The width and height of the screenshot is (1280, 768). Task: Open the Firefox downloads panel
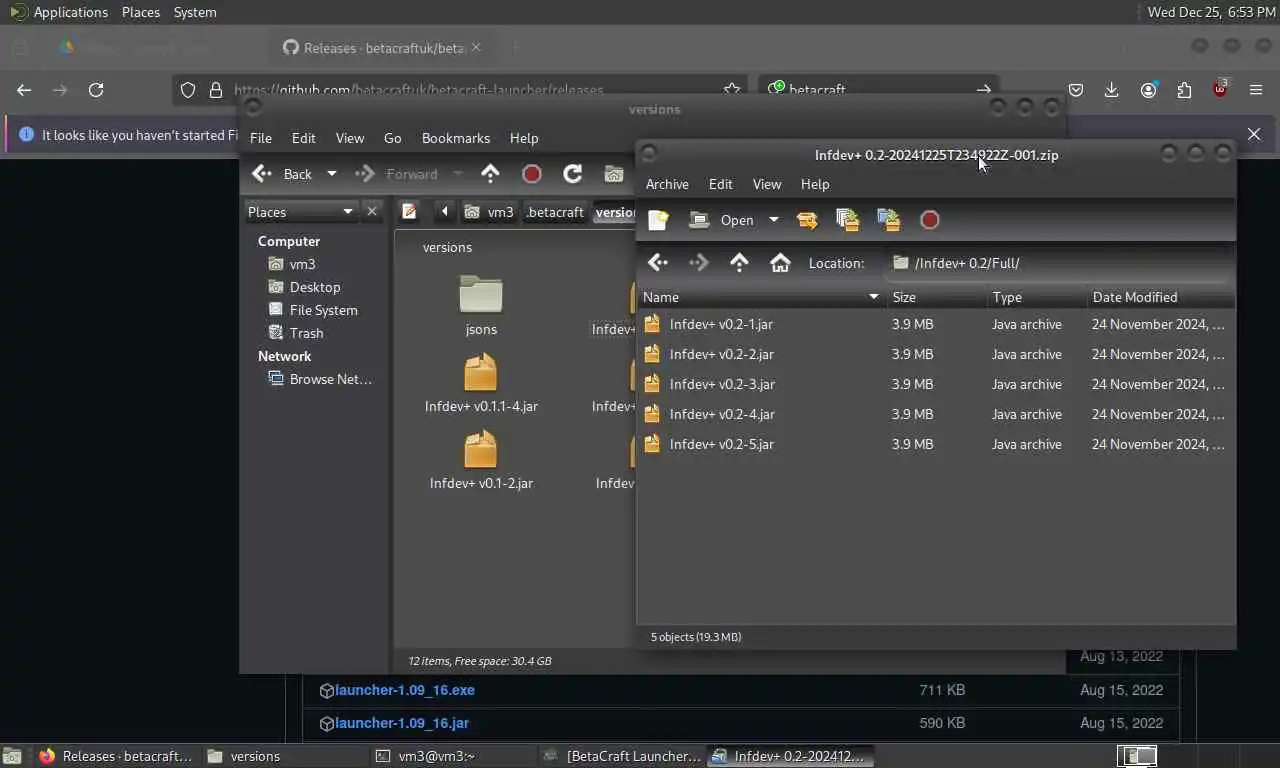click(x=1111, y=90)
